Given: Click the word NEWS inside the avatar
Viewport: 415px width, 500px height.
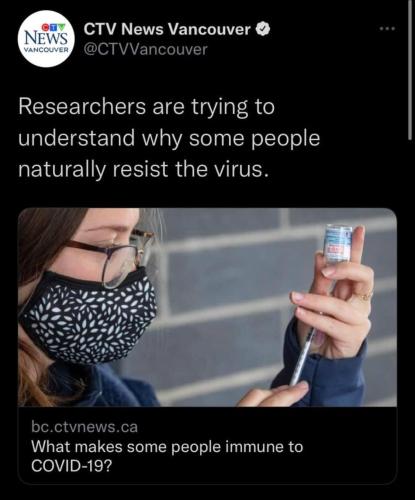Looking at the screenshot, I should tap(46, 38).
